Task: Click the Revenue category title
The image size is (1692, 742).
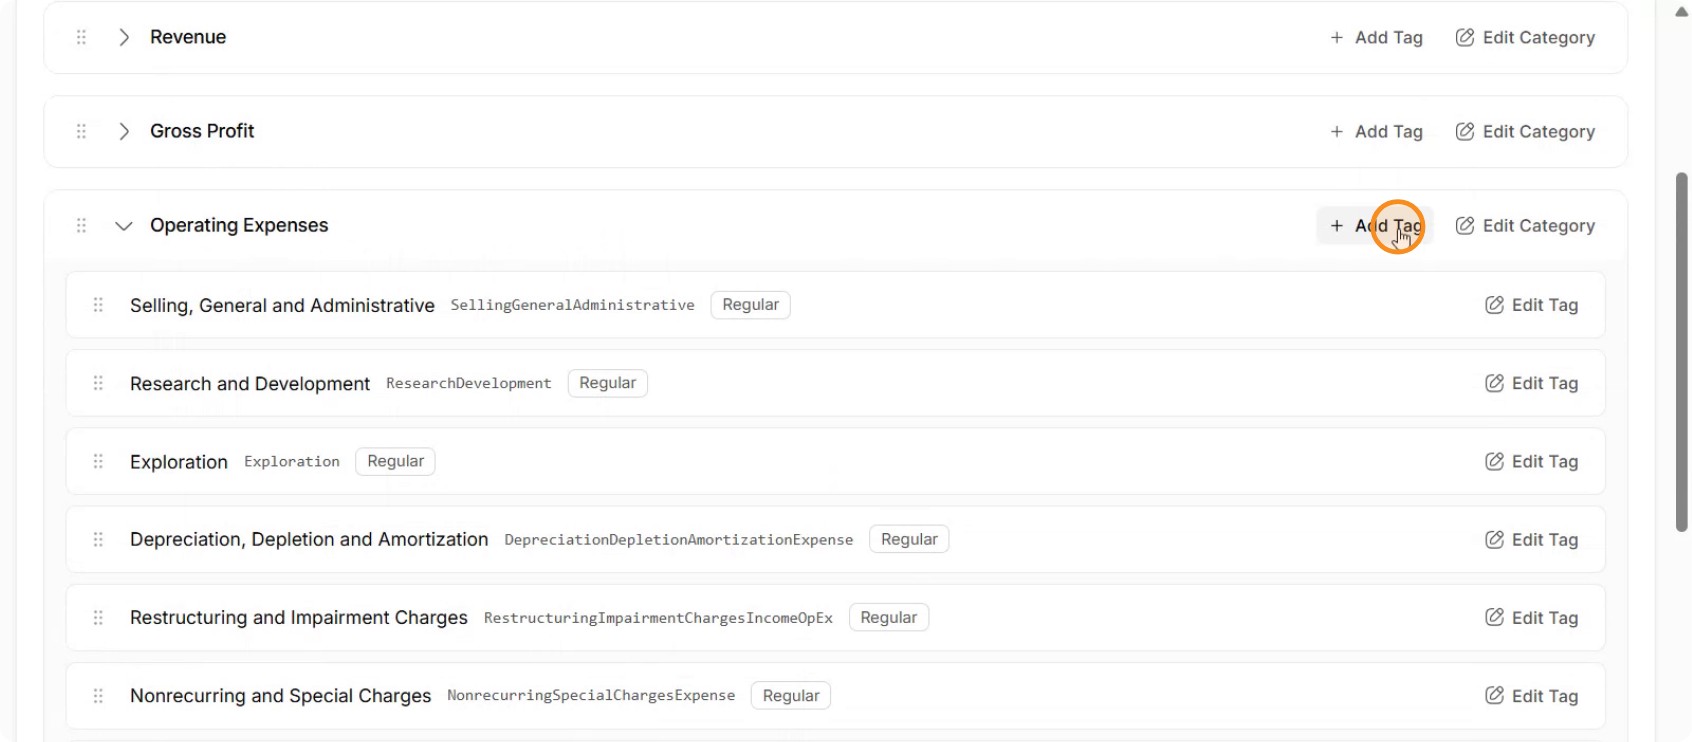Action: click(x=188, y=37)
